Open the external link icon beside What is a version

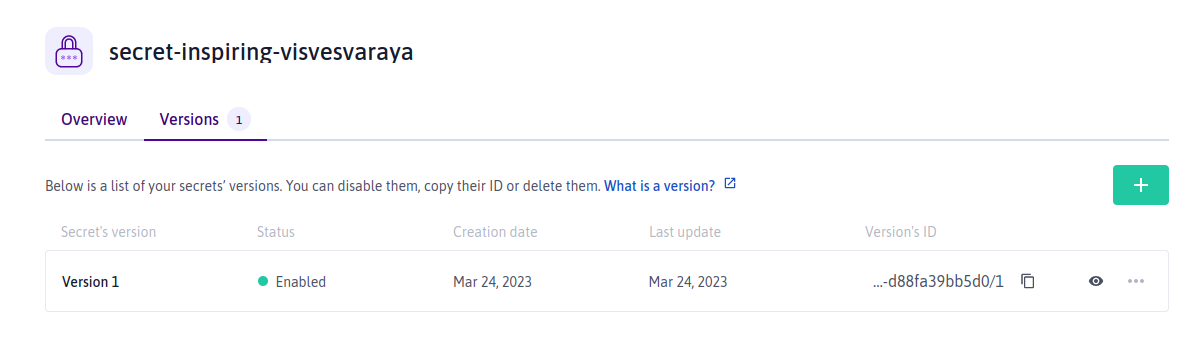[730, 184]
